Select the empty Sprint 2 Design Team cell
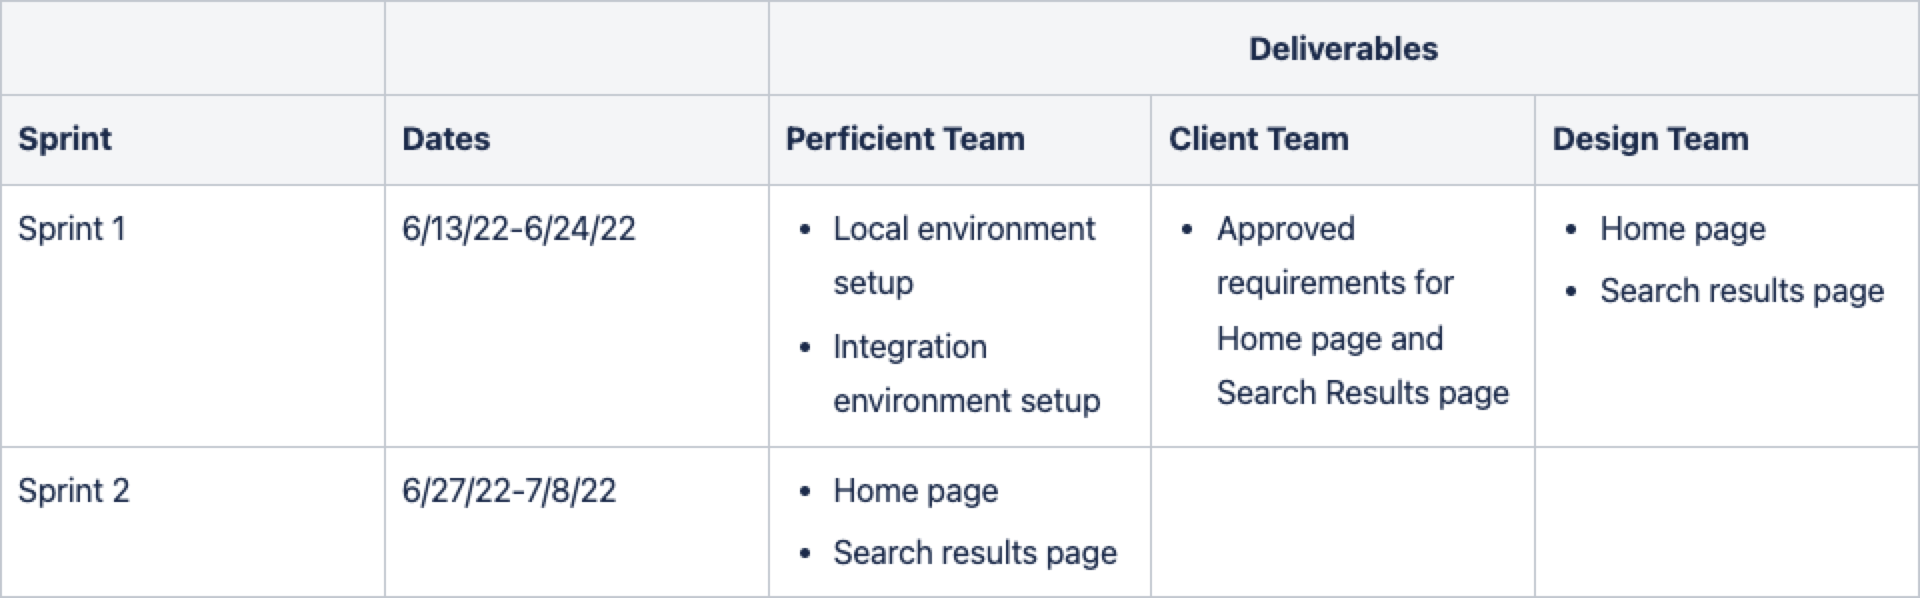This screenshot has width=1920, height=598. 1726,522
